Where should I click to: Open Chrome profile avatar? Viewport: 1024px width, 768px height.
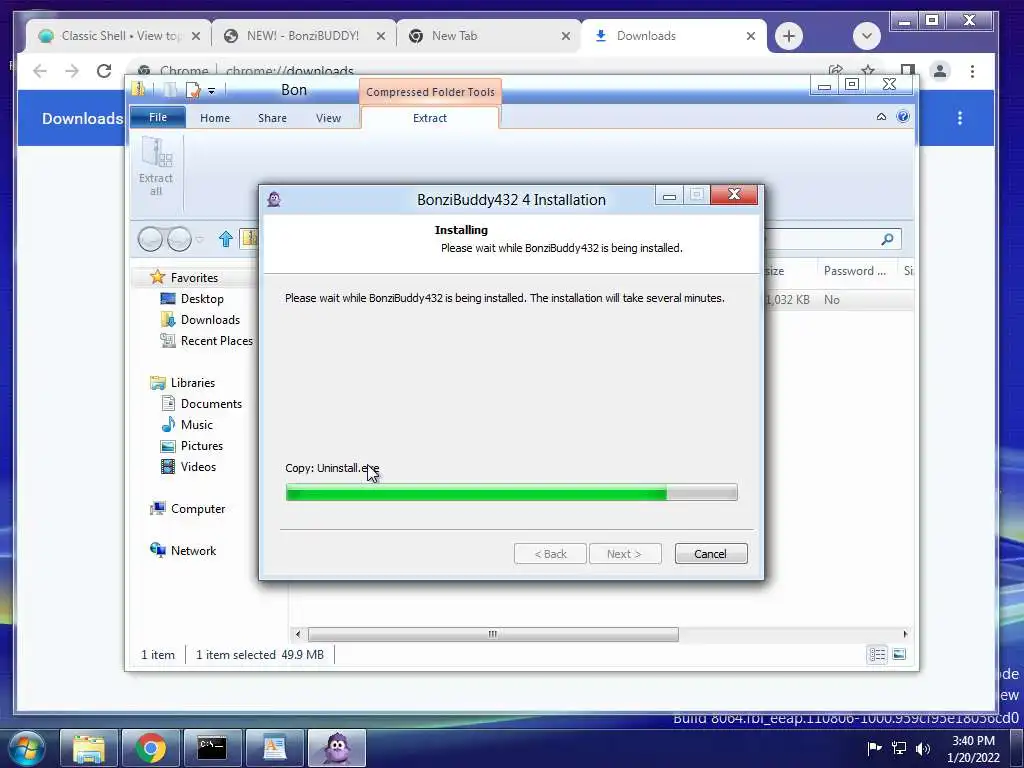tap(940, 71)
